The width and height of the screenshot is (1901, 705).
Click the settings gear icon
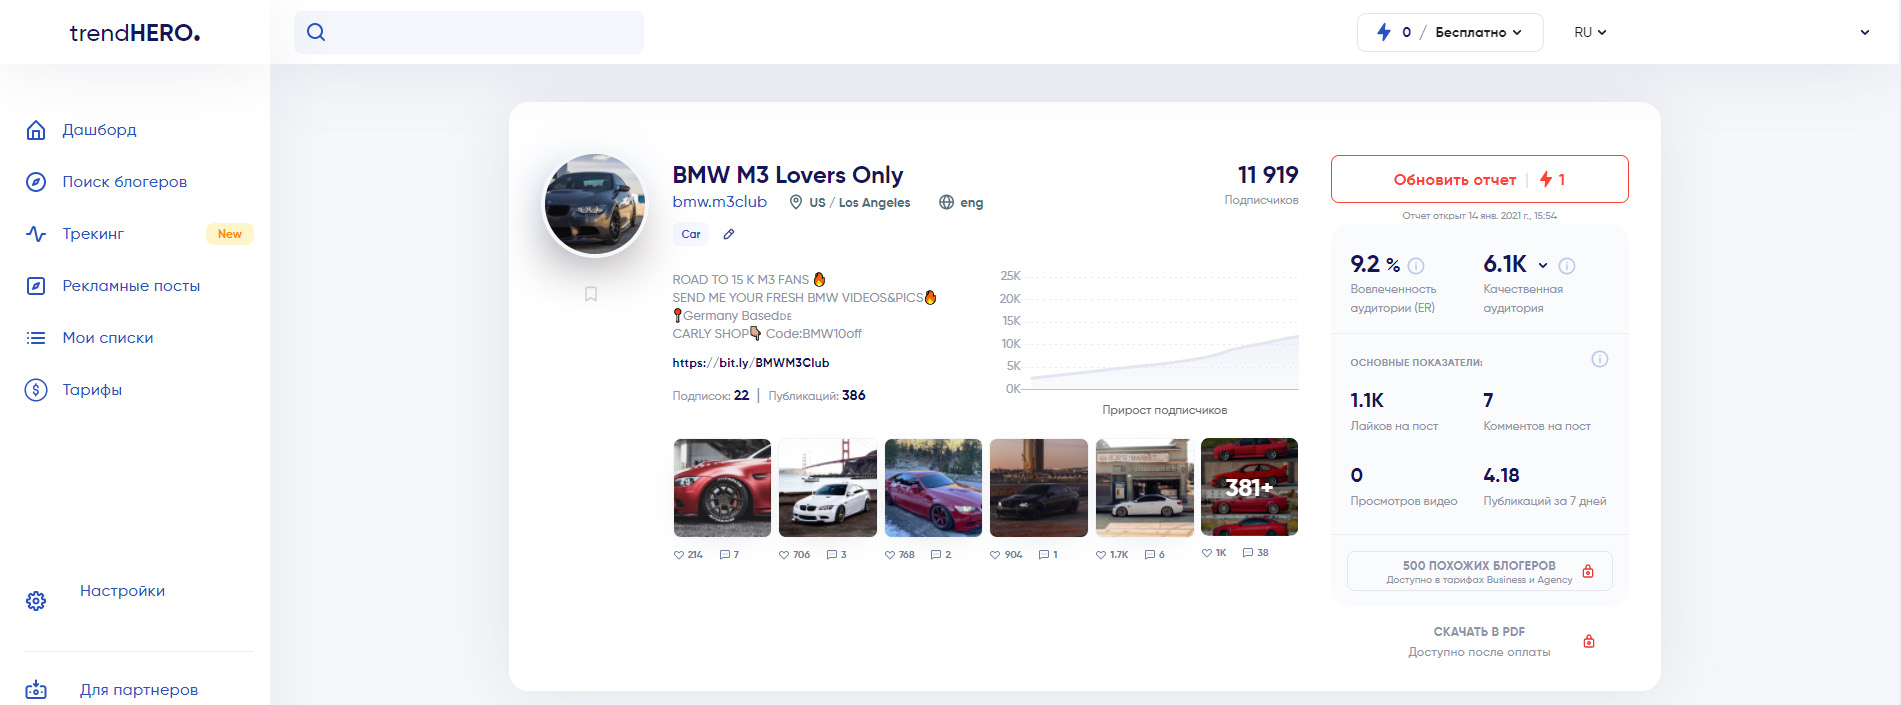(36, 601)
